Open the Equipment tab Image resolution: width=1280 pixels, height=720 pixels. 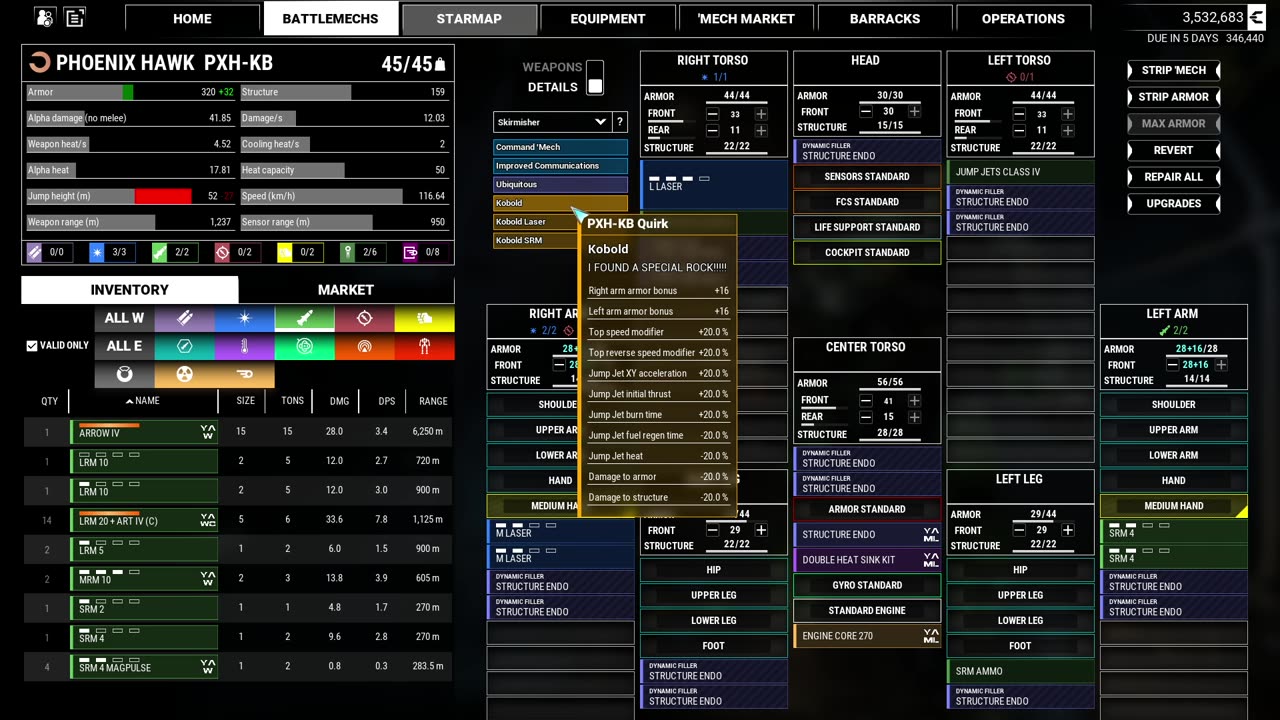(608, 18)
